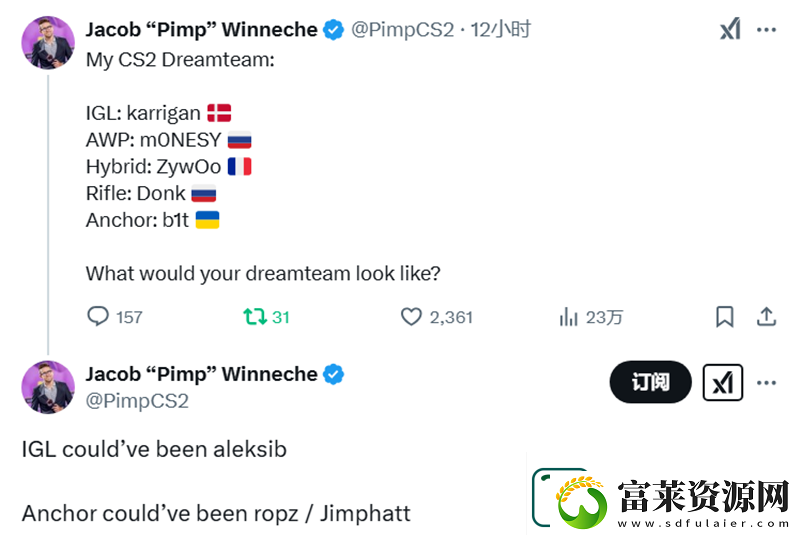Open the 12小时 timestamp link
This screenshot has width=800, height=535.
tap(501, 30)
